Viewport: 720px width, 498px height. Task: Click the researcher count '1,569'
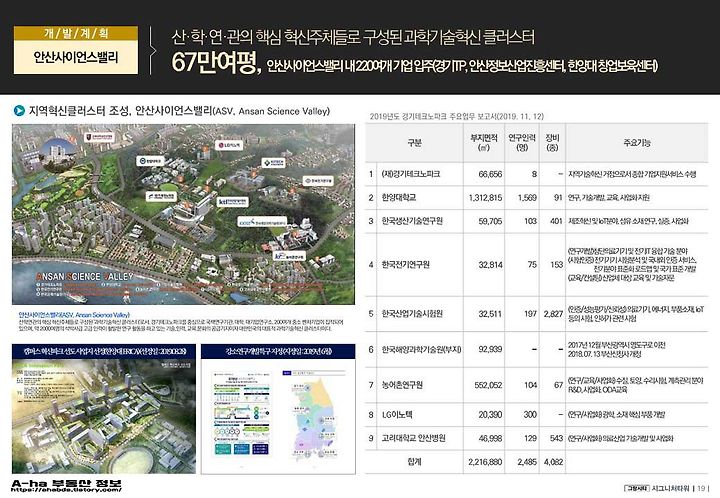pos(527,197)
